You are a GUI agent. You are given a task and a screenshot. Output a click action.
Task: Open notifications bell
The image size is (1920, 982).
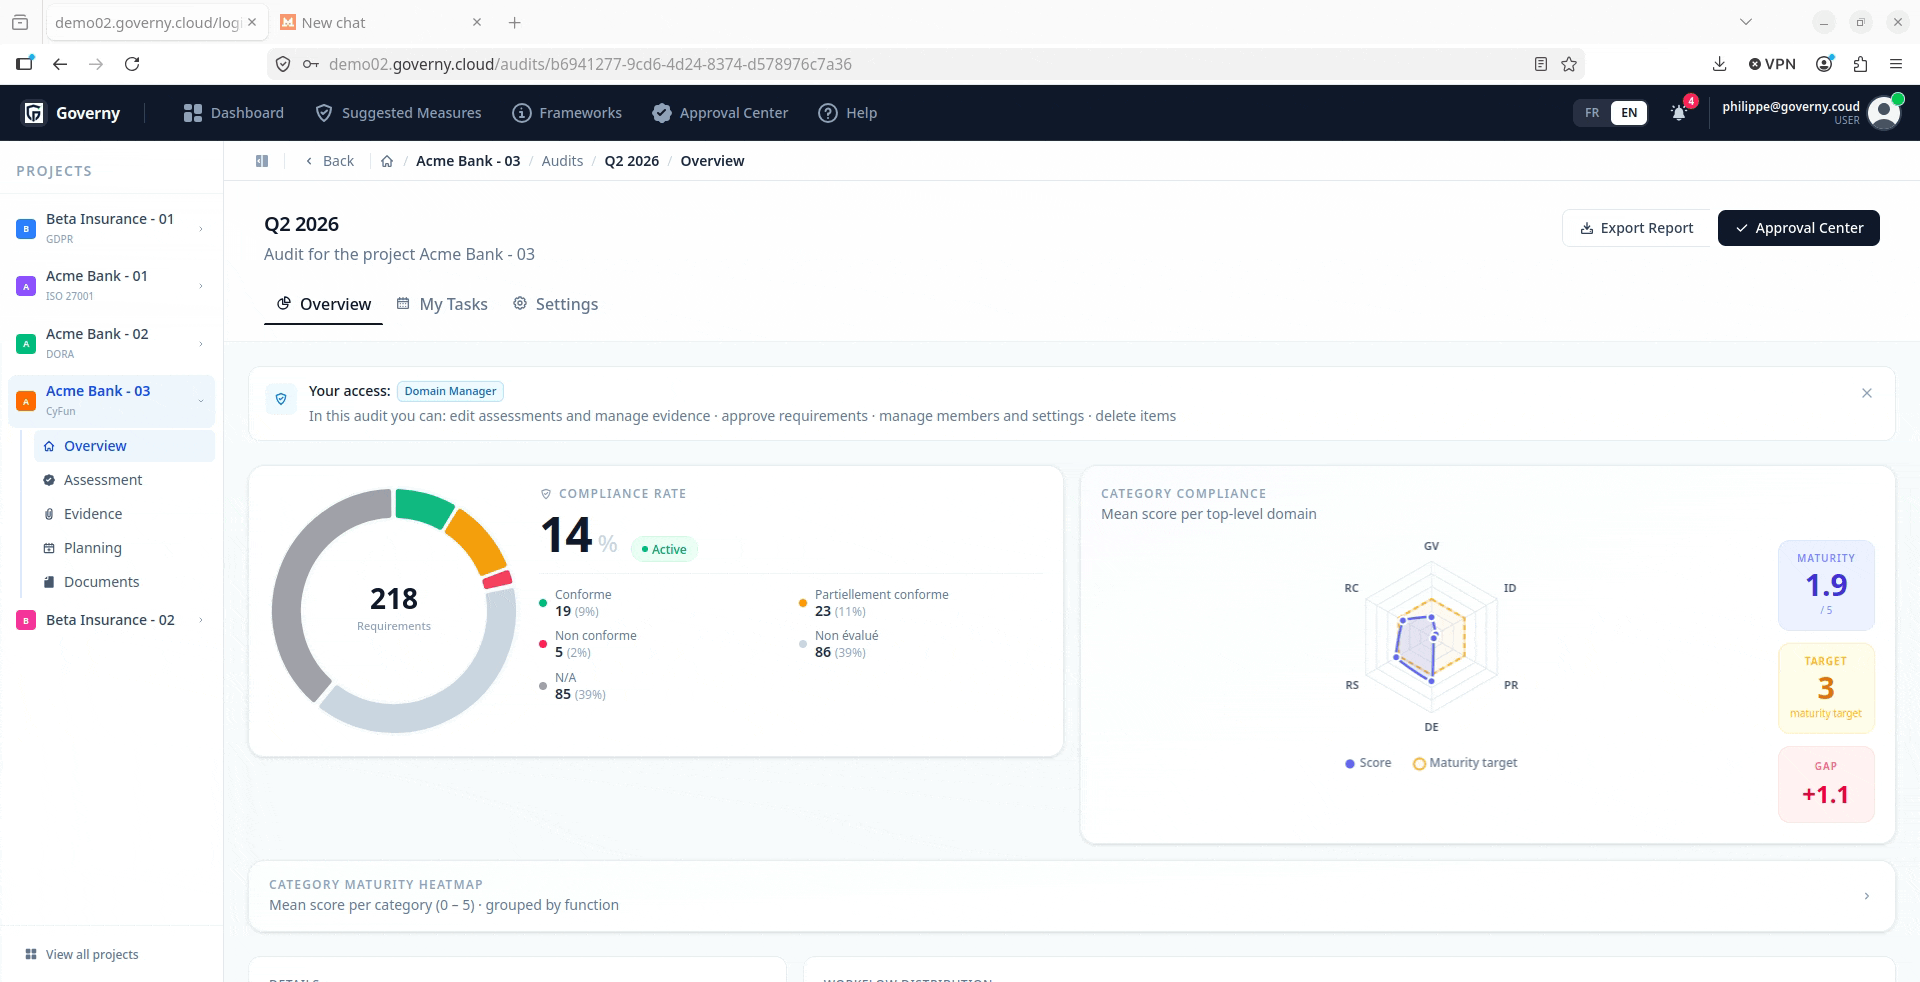[x=1679, y=113]
